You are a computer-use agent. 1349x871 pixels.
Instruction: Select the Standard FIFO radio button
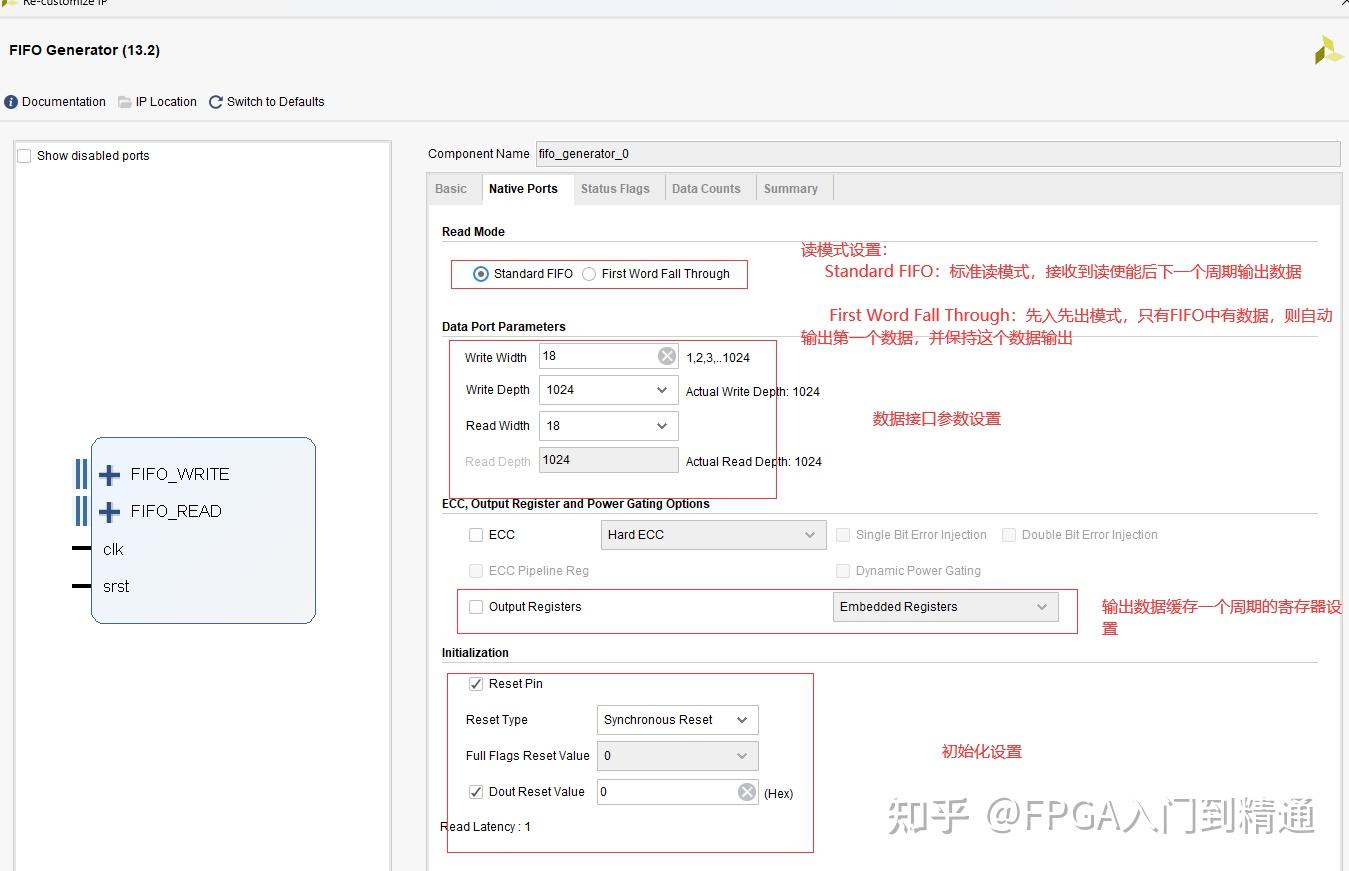tap(481, 274)
